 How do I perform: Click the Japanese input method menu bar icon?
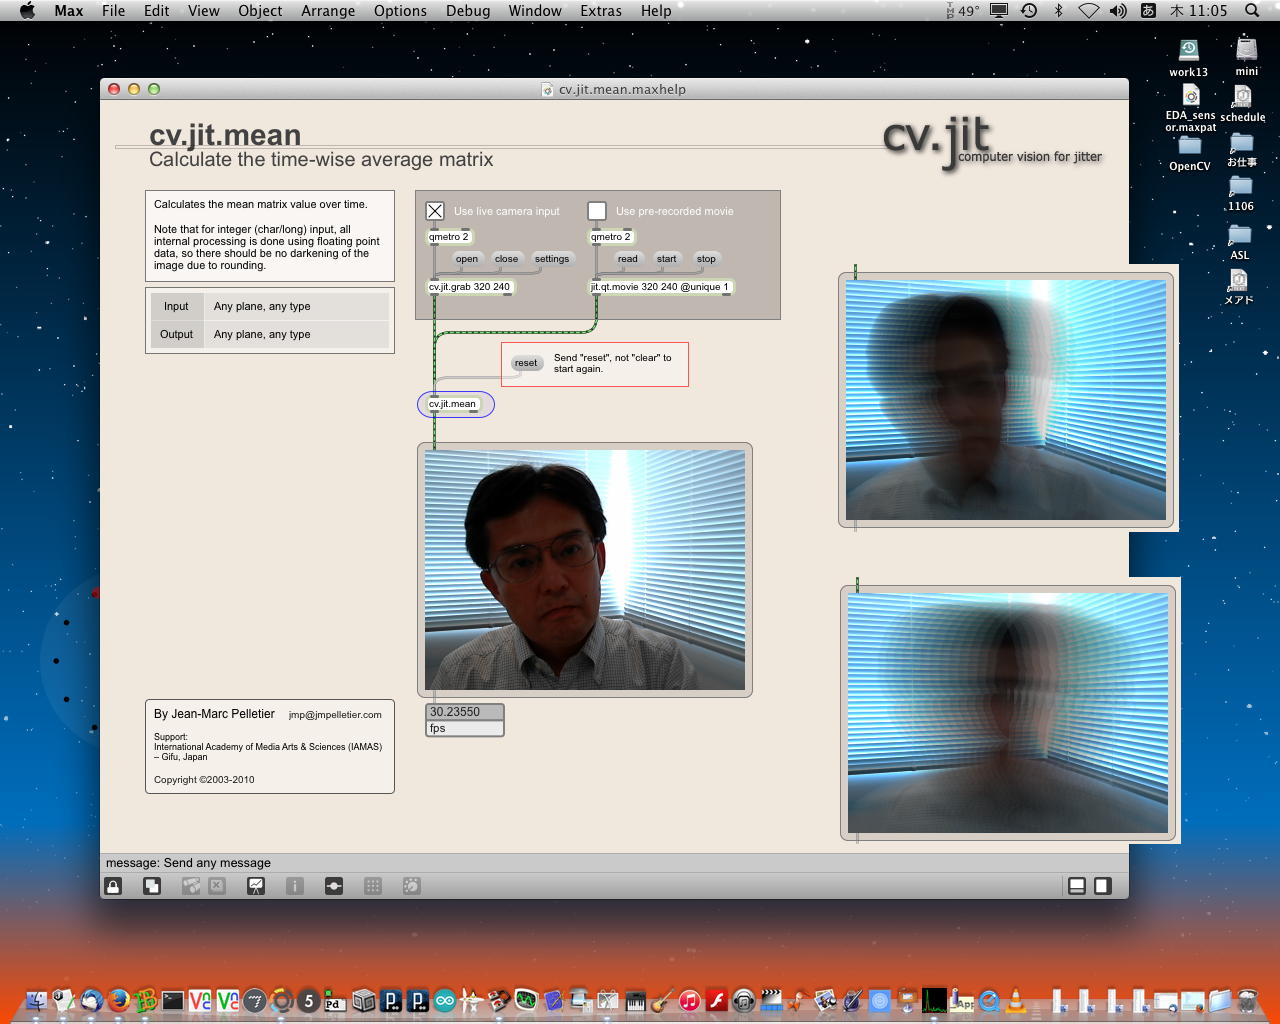[1149, 10]
